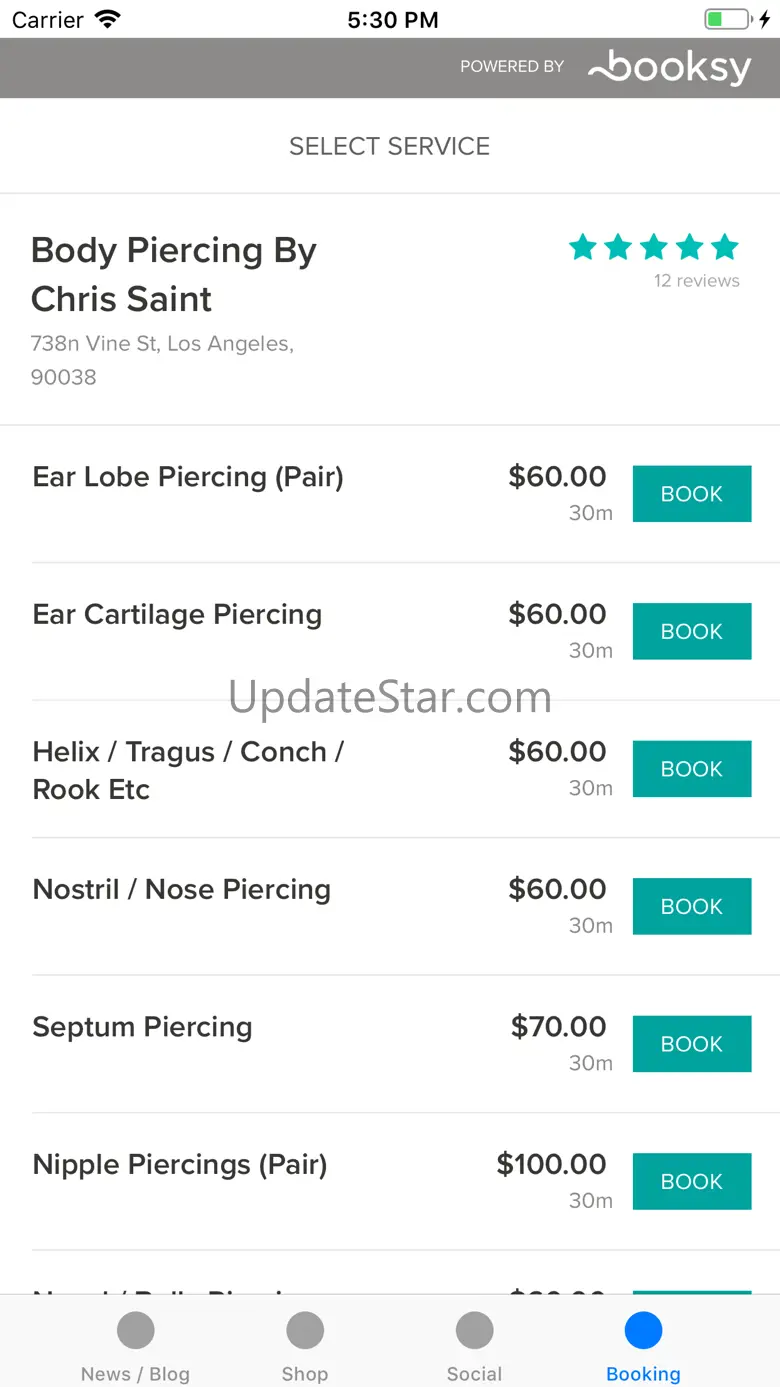This screenshot has width=780, height=1387.
Task: Select the Booking tab
Action: click(x=643, y=1346)
